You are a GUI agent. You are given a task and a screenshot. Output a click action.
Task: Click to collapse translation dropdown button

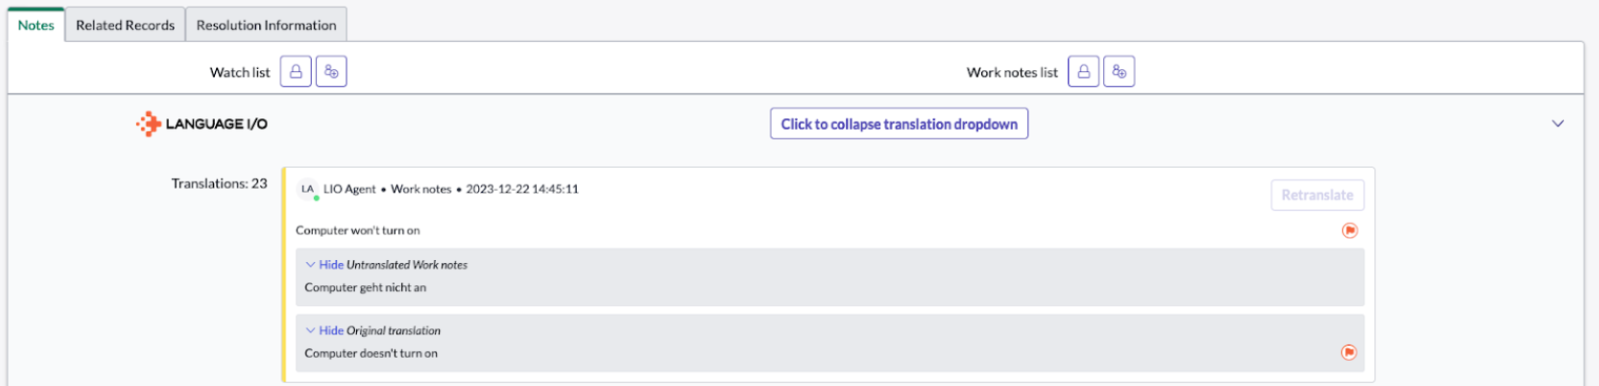(899, 124)
